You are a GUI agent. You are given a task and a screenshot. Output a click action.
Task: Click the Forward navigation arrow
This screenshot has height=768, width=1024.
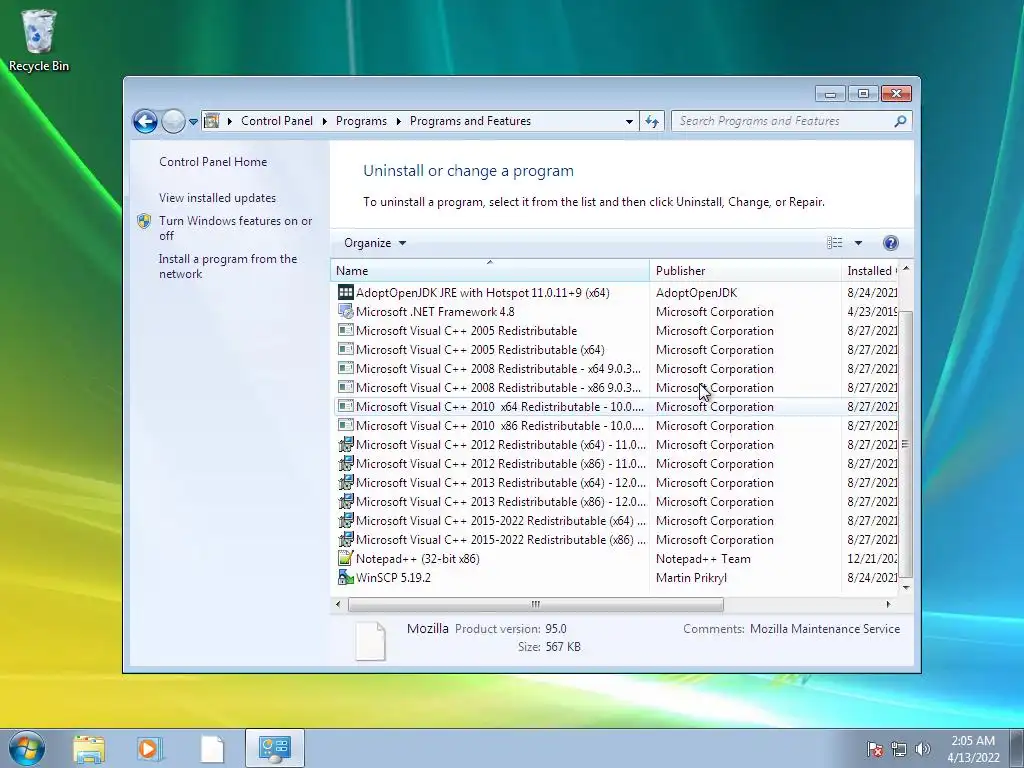[x=173, y=121]
